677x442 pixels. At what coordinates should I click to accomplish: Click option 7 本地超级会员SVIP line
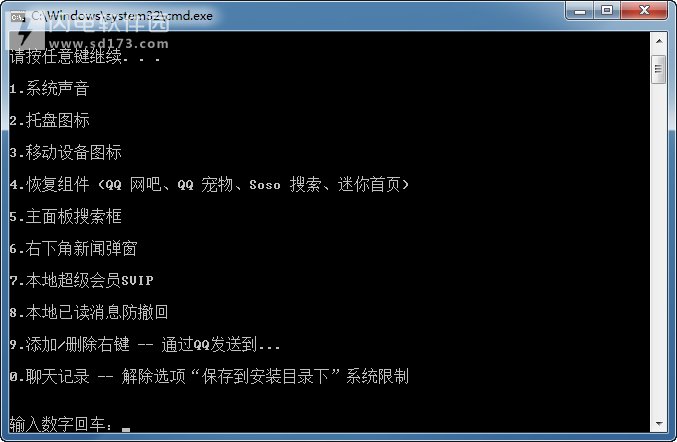point(82,280)
